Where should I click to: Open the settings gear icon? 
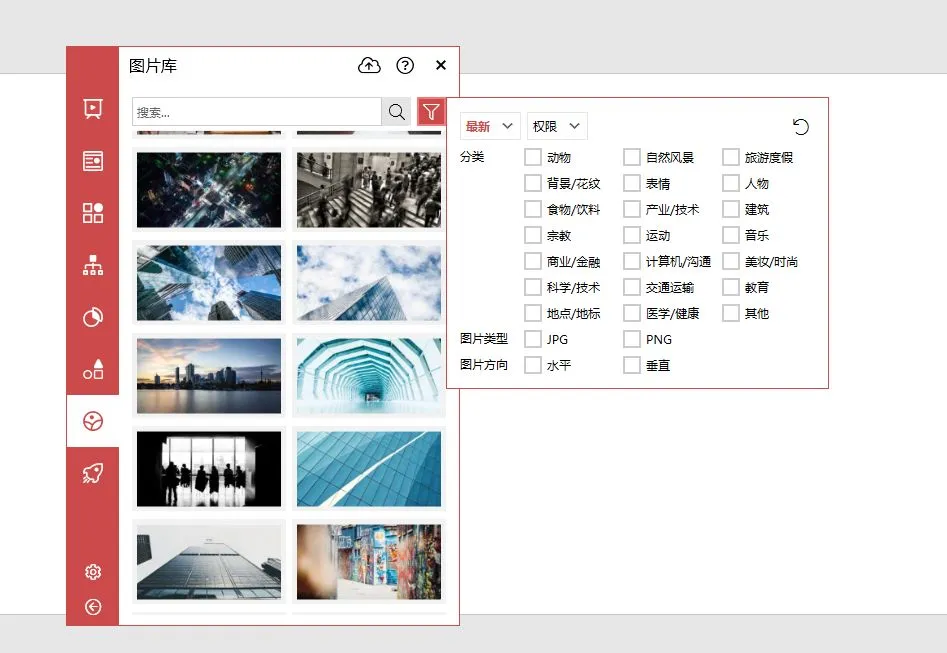coord(92,571)
